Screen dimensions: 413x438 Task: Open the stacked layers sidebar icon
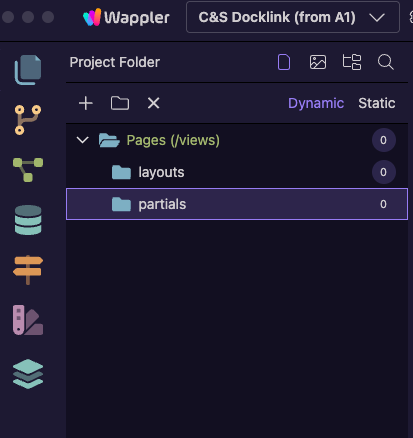pyautogui.click(x=28, y=374)
